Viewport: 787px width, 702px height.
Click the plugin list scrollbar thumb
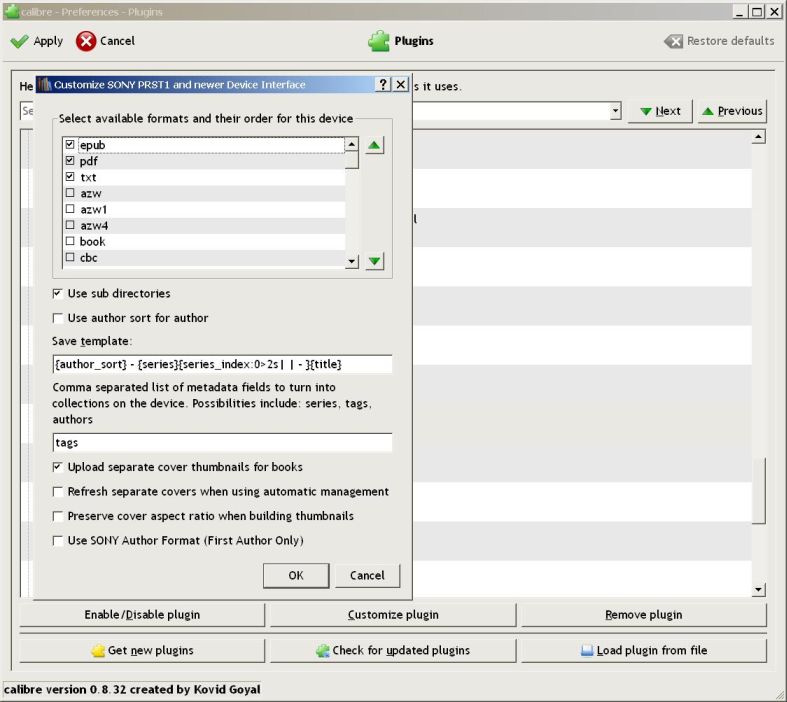coord(759,491)
